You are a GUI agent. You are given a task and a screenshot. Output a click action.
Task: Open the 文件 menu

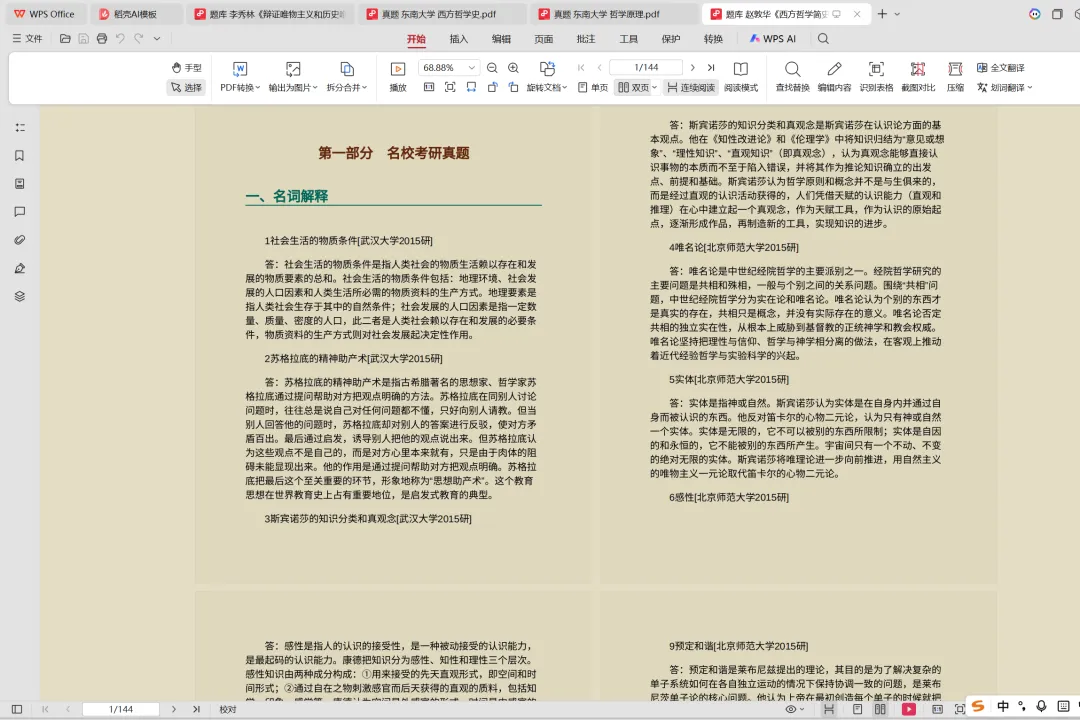coord(28,39)
